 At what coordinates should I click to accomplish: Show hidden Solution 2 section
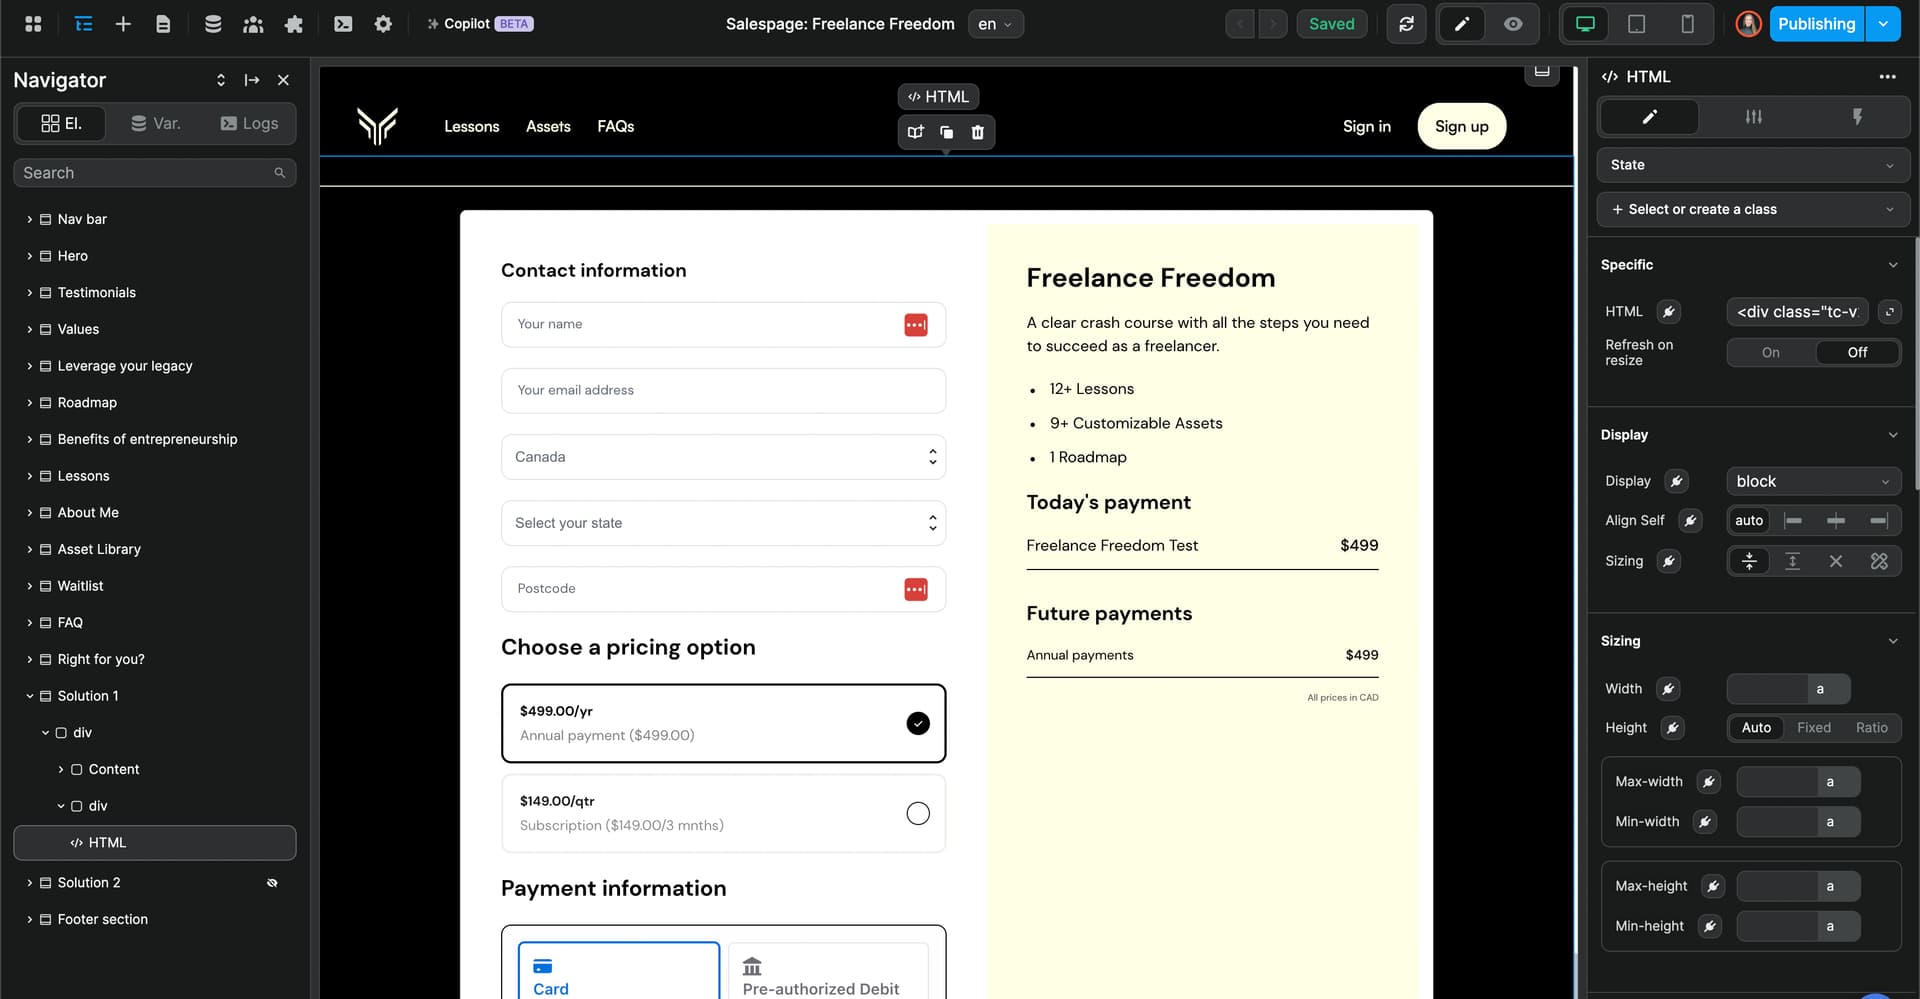click(272, 883)
